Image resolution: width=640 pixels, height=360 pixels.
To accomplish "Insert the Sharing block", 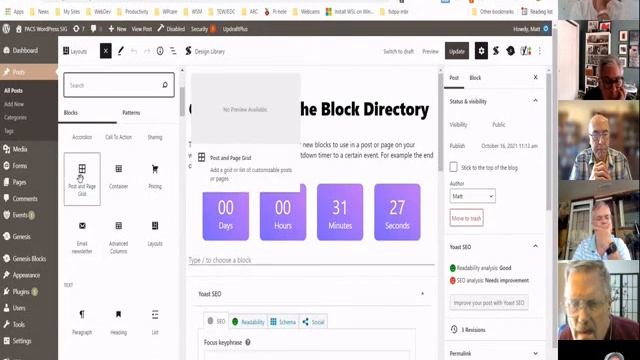I will [155, 137].
